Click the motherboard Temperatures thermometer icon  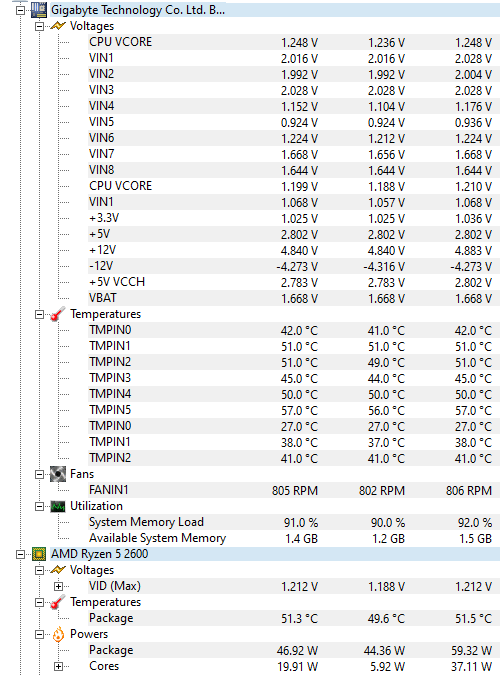click(x=58, y=314)
